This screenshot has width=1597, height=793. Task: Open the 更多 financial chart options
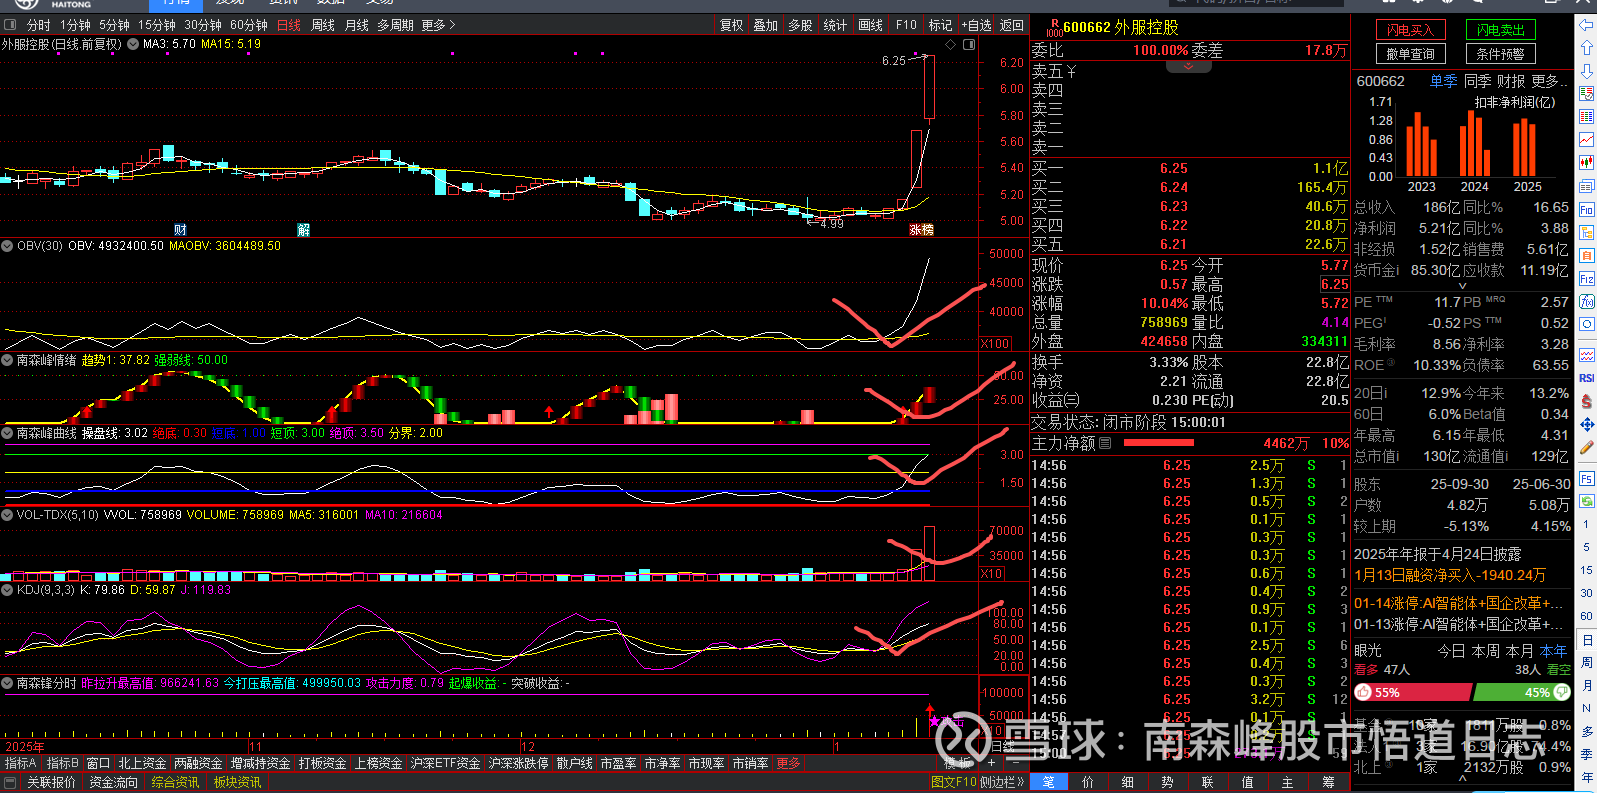tap(1549, 81)
